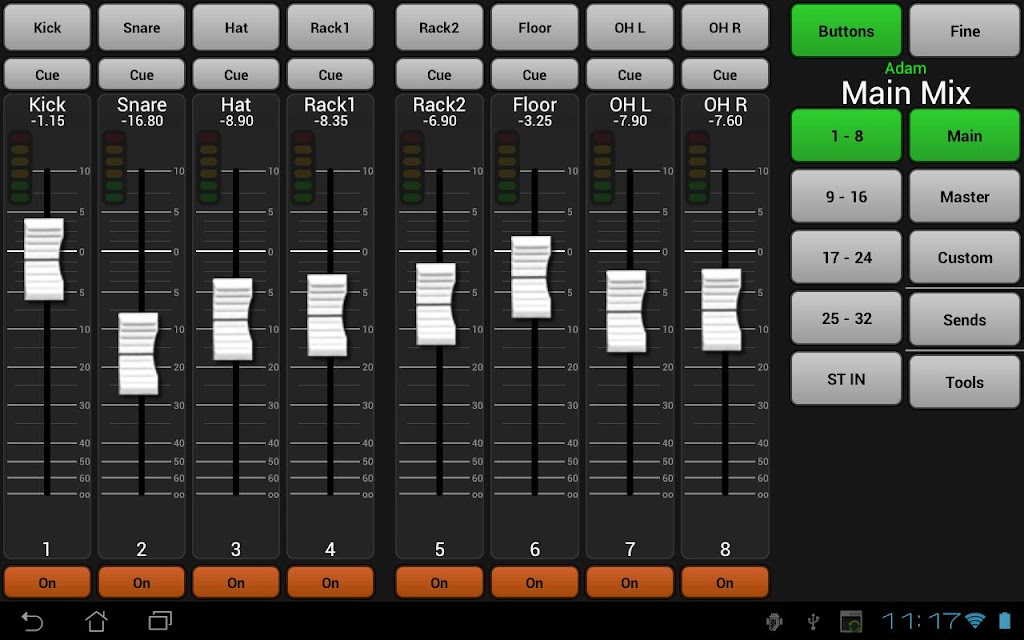Switch to the ST IN bank
Viewport: 1024px width, 640px height.
coord(846,379)
